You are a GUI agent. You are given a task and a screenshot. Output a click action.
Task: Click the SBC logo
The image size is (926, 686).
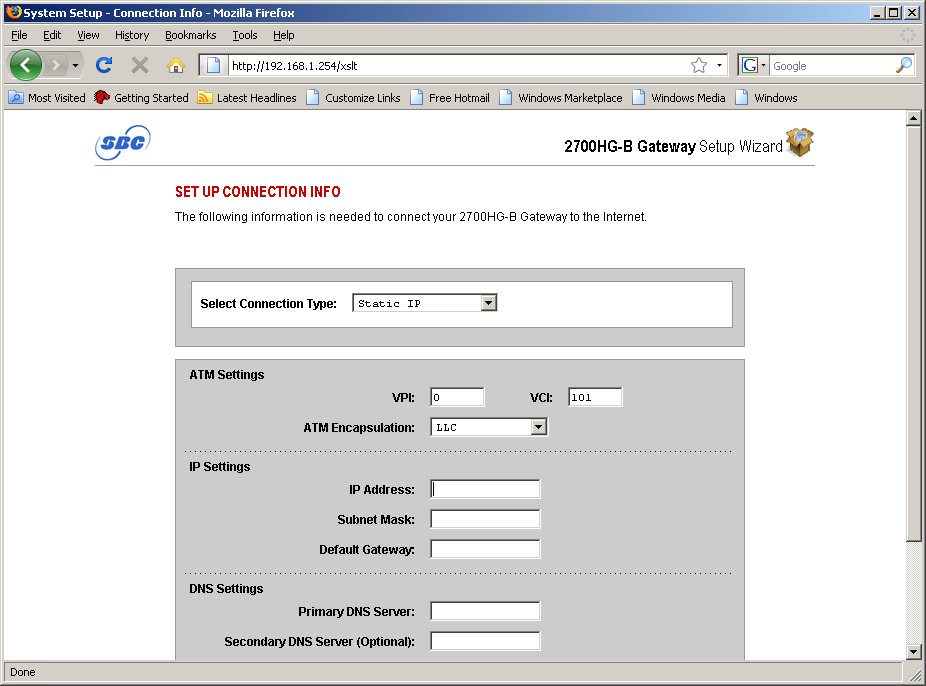(123, 143)
